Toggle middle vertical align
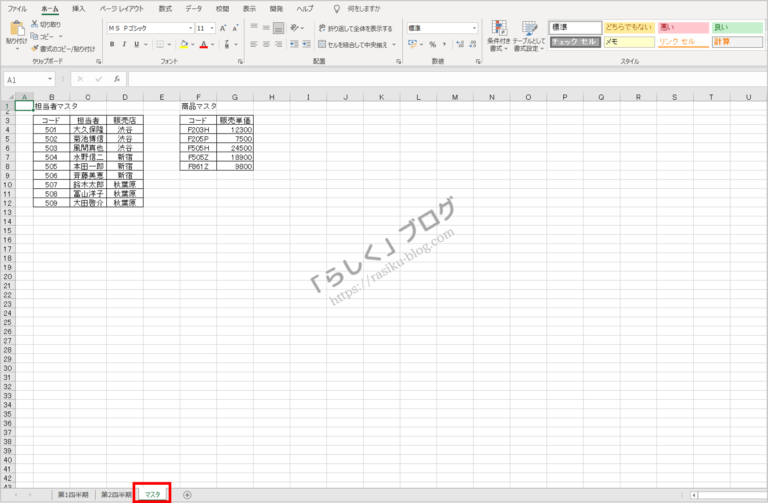 pyautogui.click(x=266, y=28)
